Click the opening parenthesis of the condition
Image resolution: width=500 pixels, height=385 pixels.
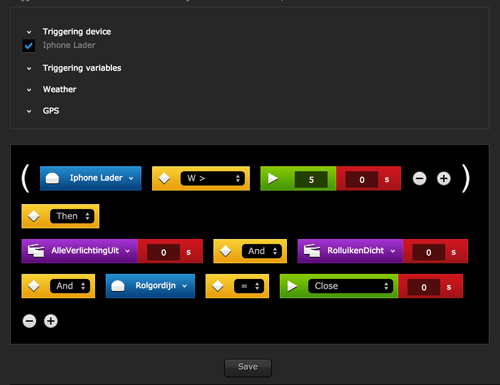pos(25,178)
